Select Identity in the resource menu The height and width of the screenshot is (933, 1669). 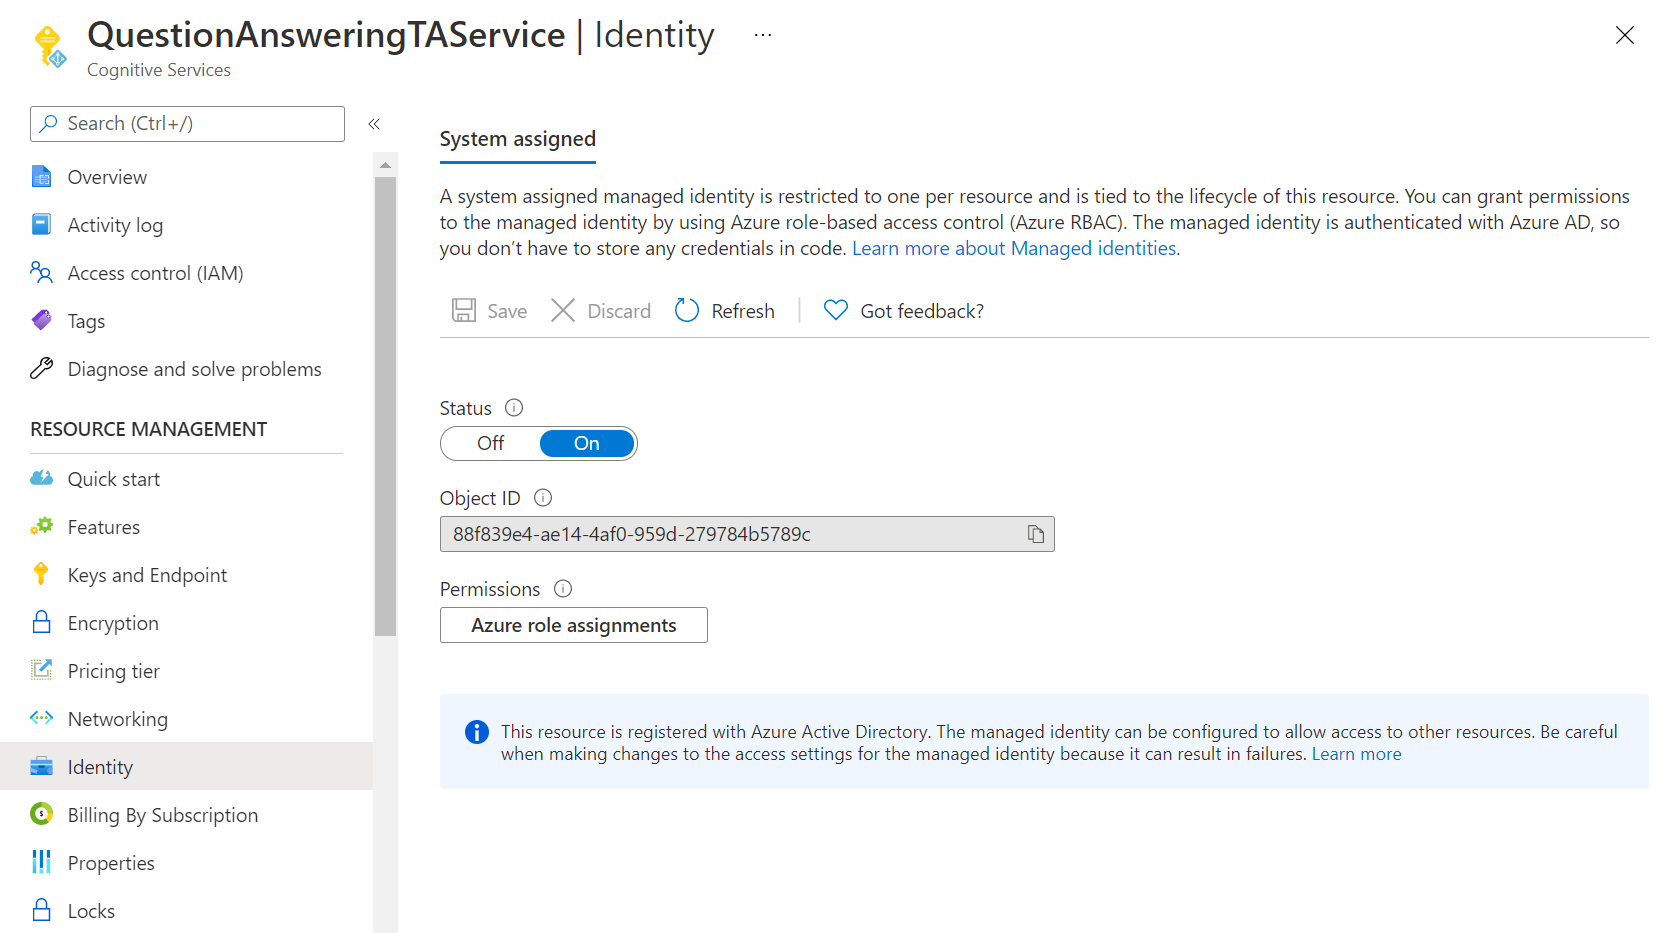click(x=99, y=766)
